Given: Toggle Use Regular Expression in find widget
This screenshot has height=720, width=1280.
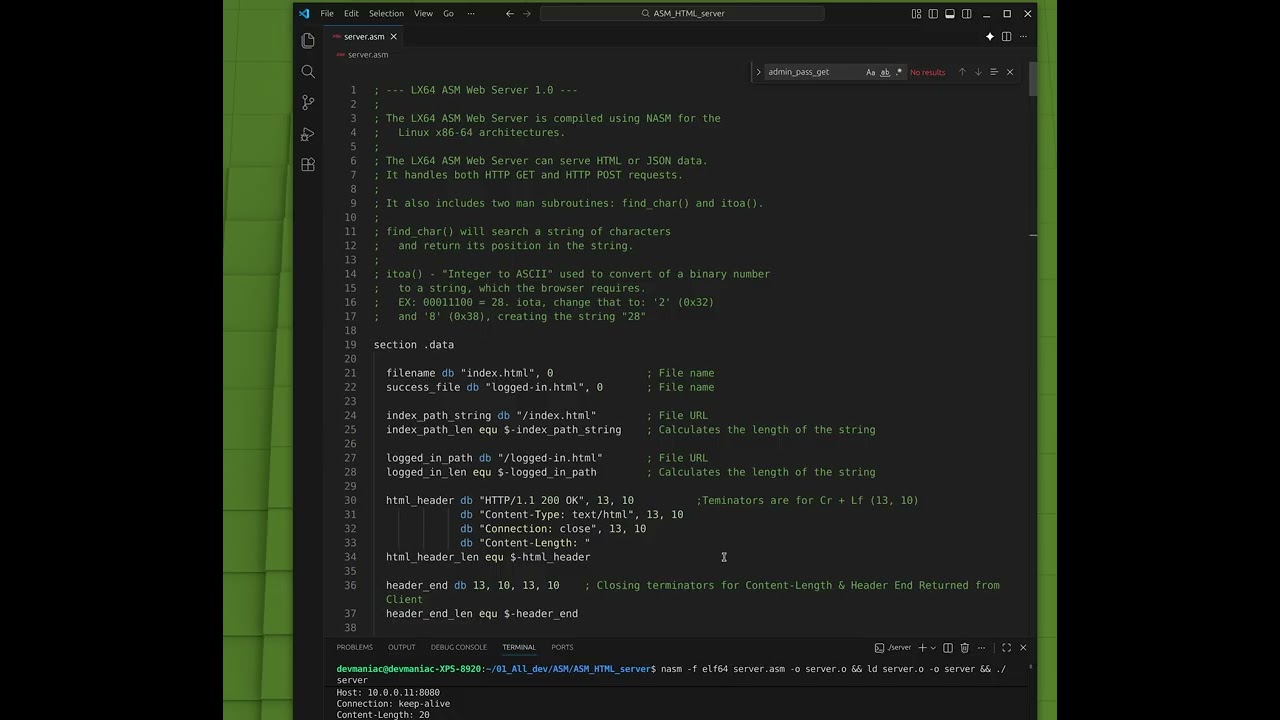Looking at the screenshot, I should (899, 72).
